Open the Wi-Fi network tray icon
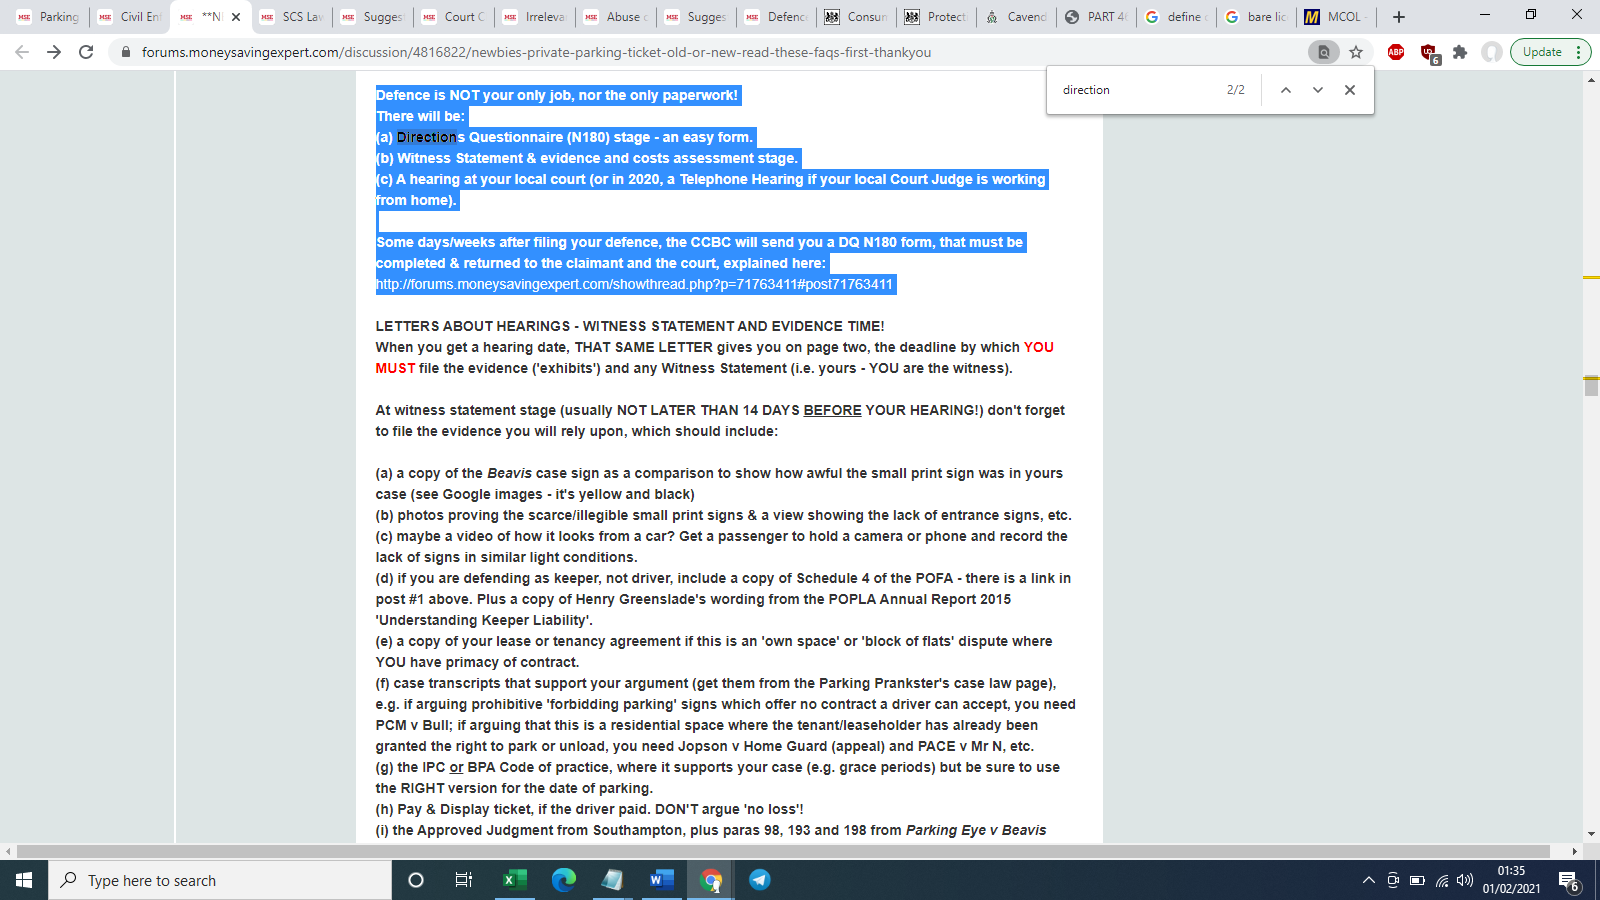Viewport: 1600px width, 900px height. pyautogui.click(x=1441, y=880)
